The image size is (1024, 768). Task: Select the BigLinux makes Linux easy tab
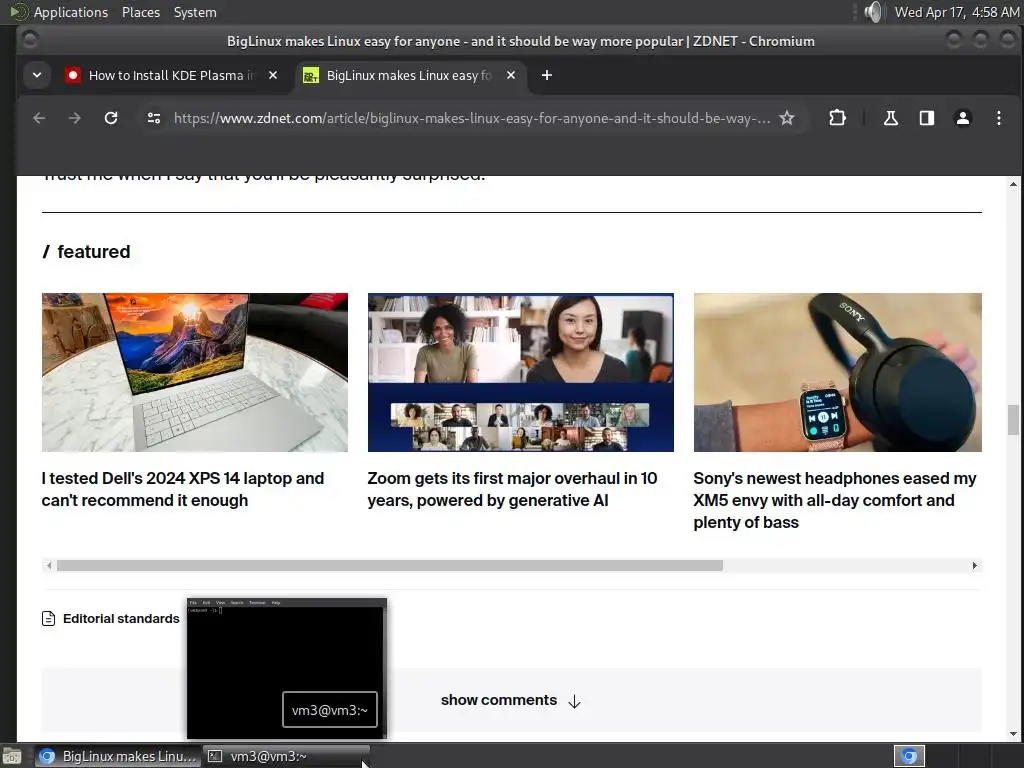[410, 76]
